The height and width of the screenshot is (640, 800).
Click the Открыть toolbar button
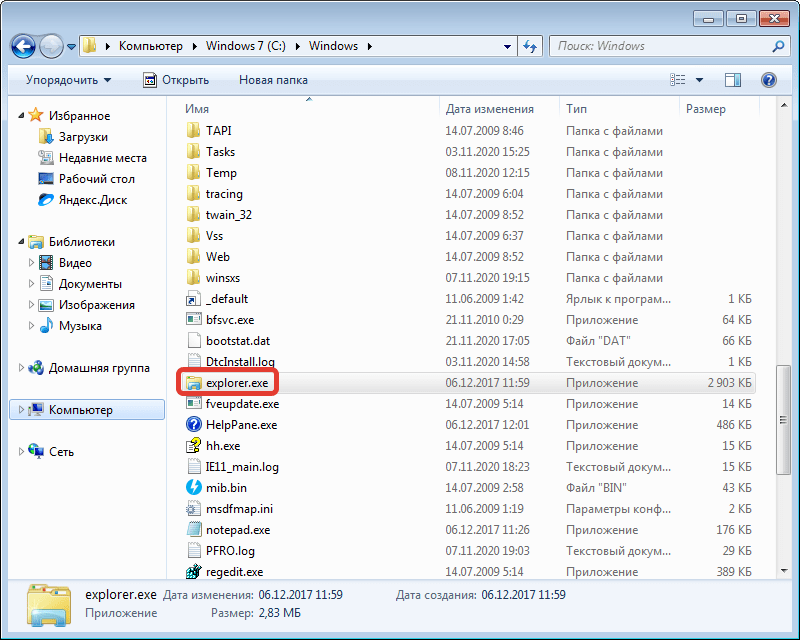[x=176, y=80]
